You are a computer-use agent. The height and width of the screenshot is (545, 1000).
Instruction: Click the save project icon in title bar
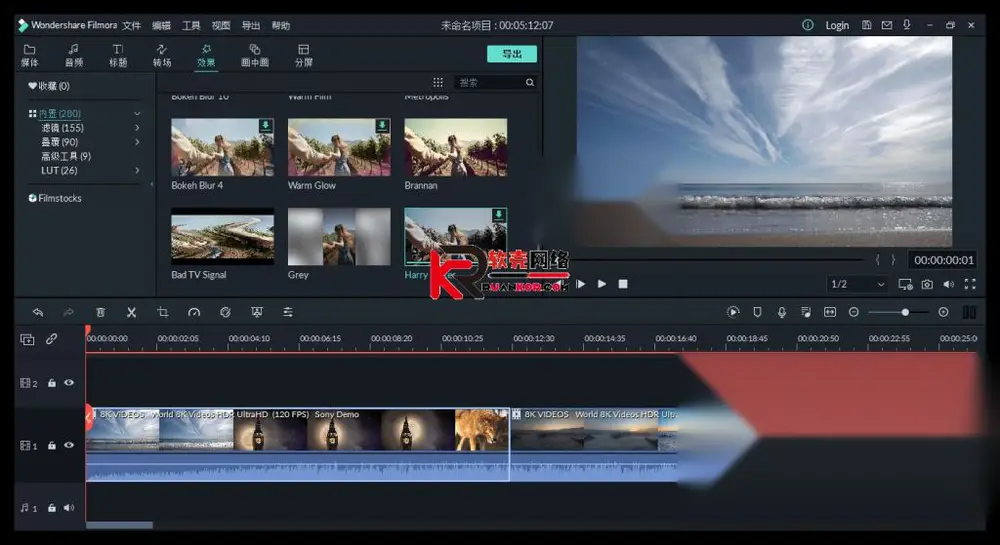click(867, 25)
